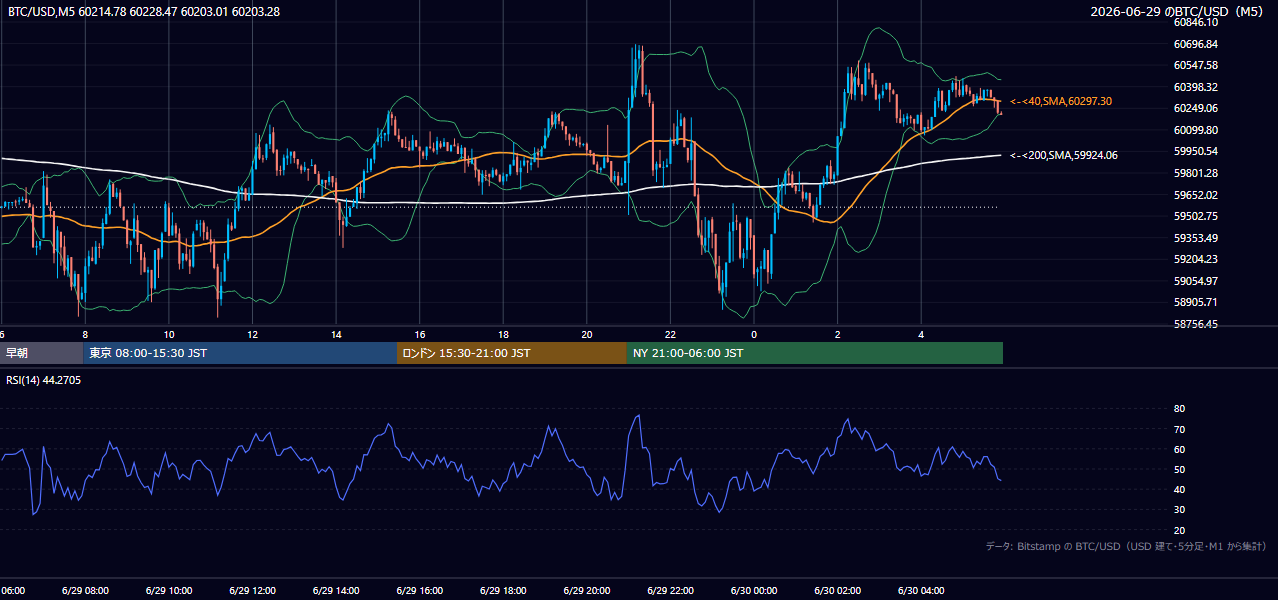Click the 6/30 00:00 date axis label
The image size is (1278, 600).
coord(754,590)
